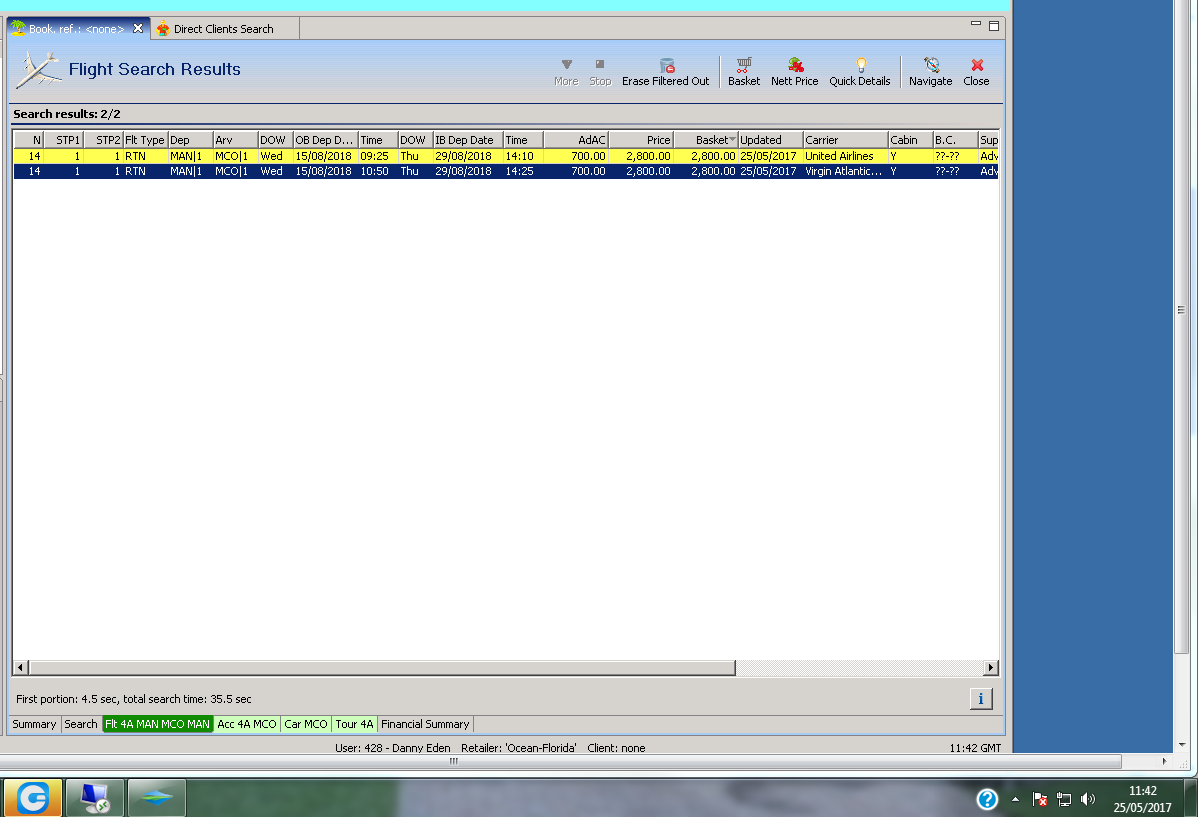Switch to Direct Clients Search tab
1198x817 pixels.
pyautogui.click(x=223, y=29)
